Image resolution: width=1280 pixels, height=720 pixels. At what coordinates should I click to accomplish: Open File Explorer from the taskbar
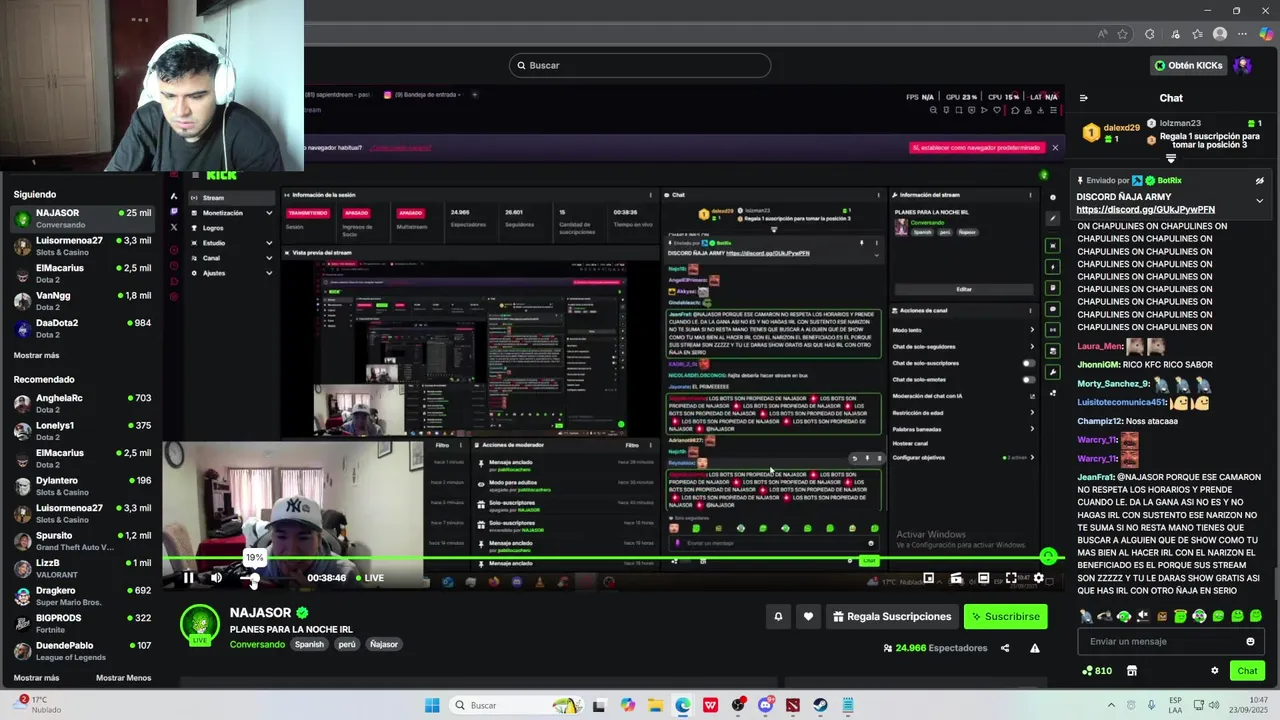coord(655,705)
